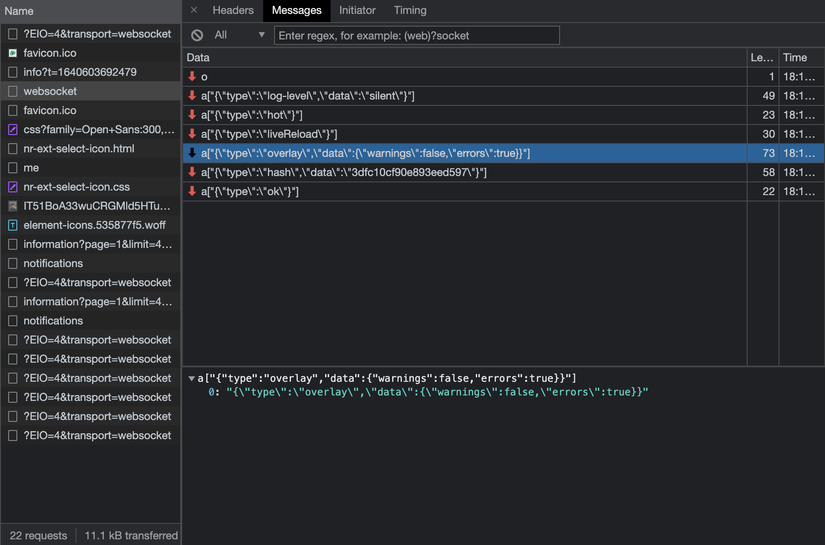The image size is (825, 545).
Task: Click the css?family=Open+Sans stylesheet icon
Action: point(13,129)
